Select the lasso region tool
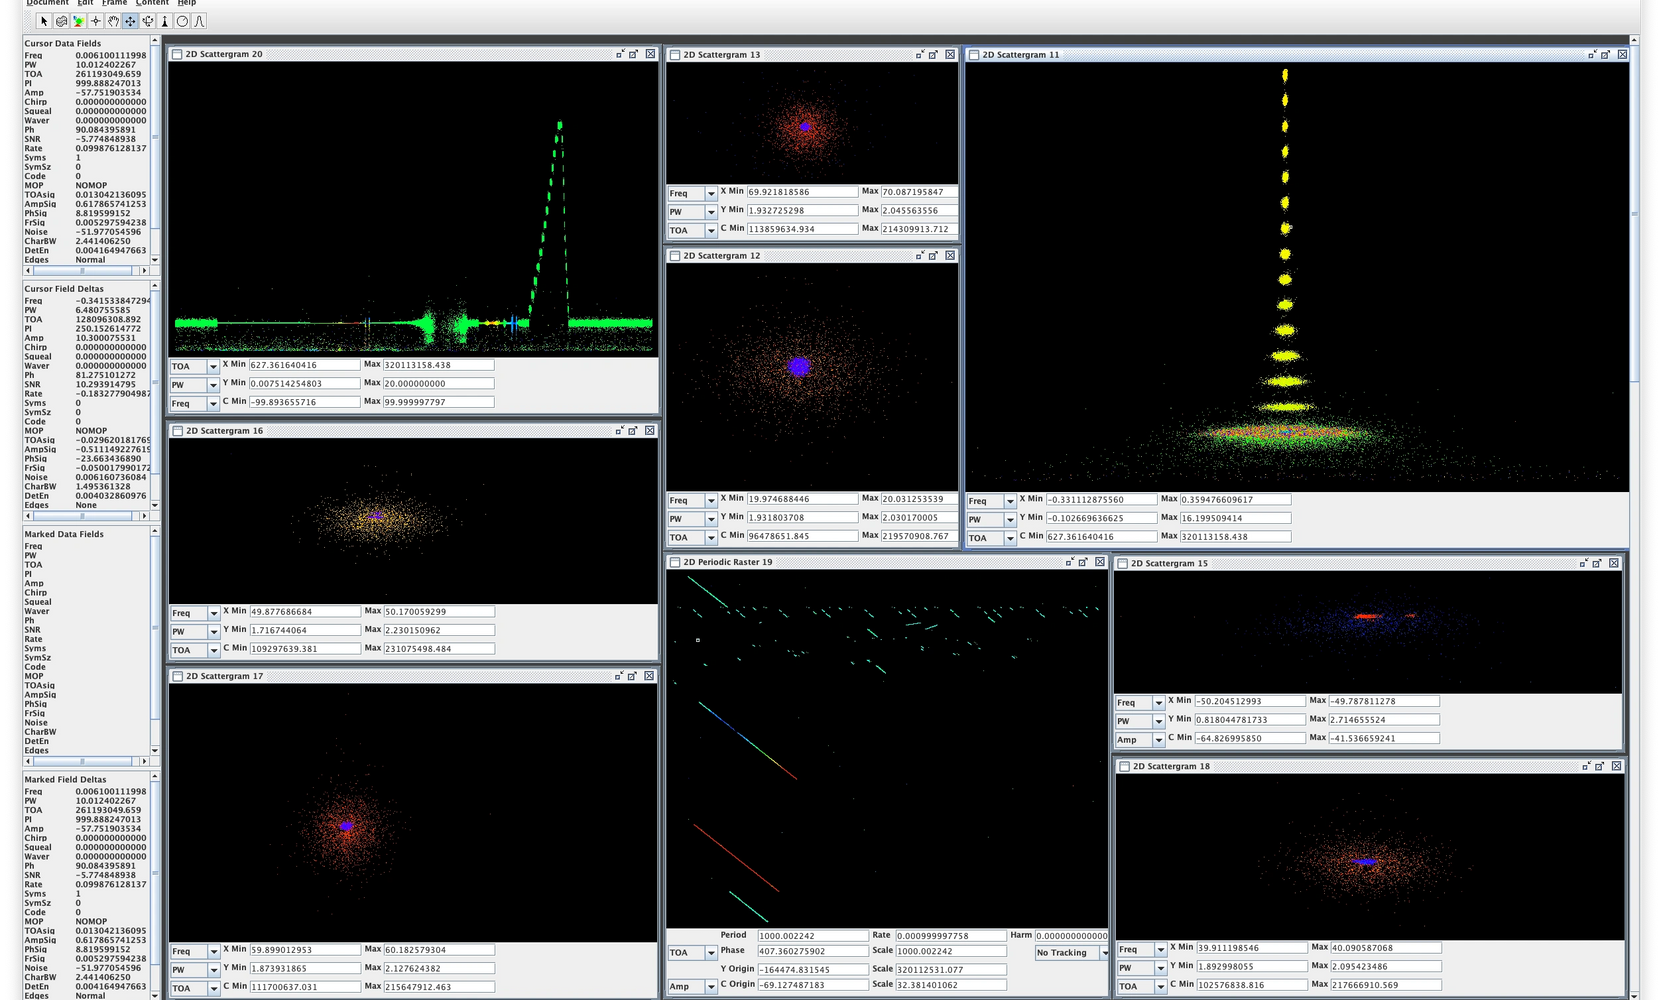The width and height of the screenshot is (1663, 1000). coord(61,21)
